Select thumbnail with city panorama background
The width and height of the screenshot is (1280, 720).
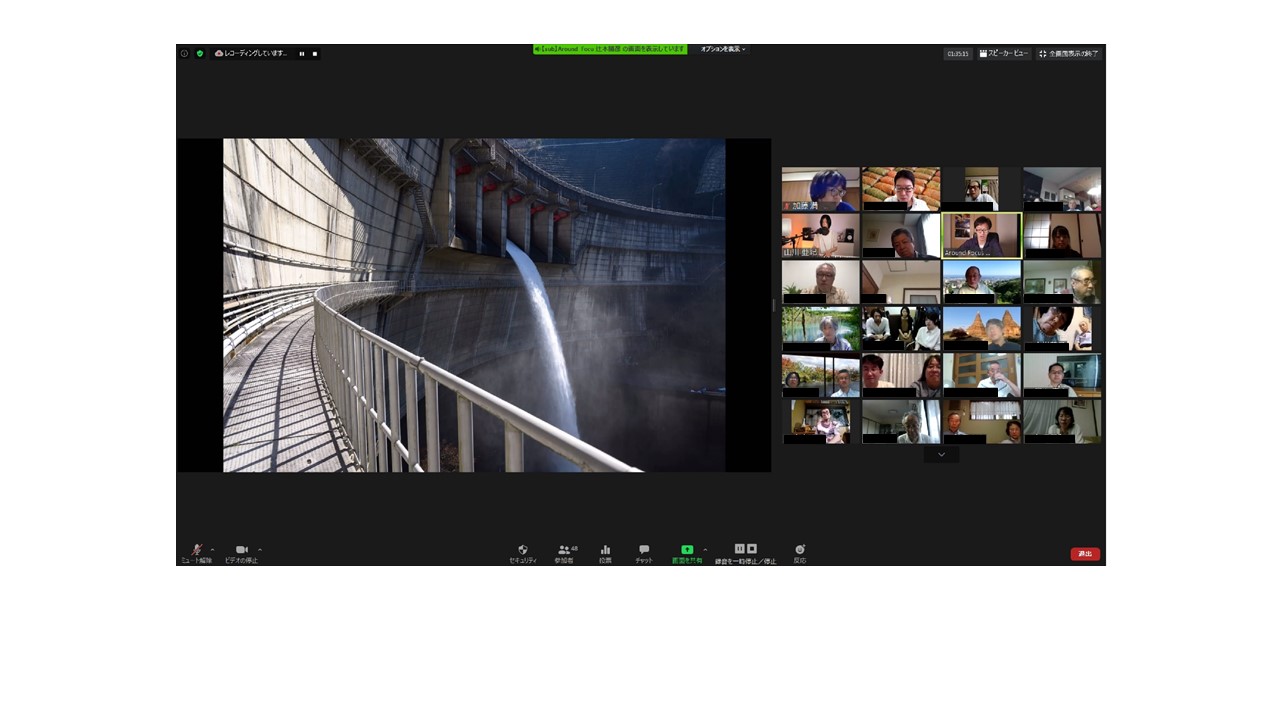click(982, 282)
